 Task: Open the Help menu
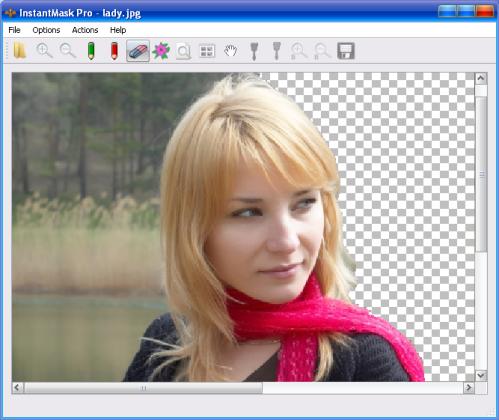(118, 30)
